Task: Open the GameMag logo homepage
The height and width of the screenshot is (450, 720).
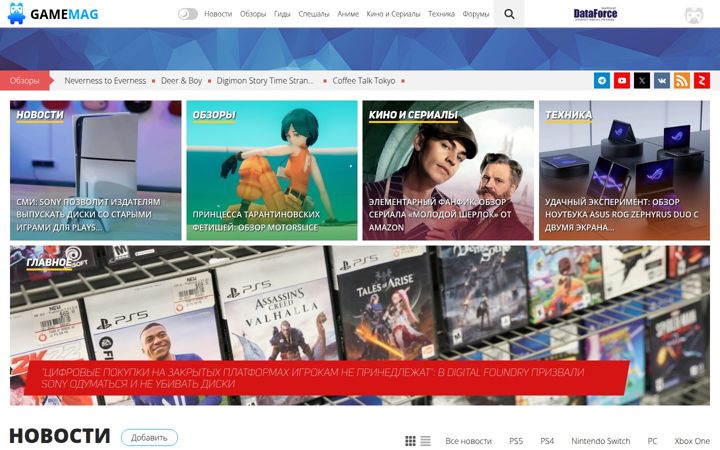Action: click(53, 14)
